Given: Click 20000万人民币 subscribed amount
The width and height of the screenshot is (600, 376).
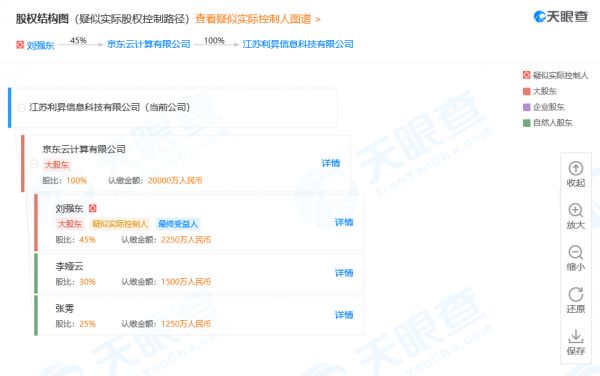Looking at the screenshot, I should (x=175, y=181).
